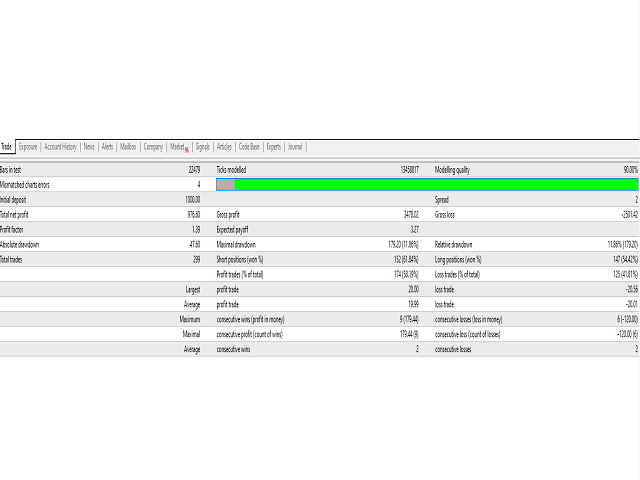The width and height of the screenshot is (640, 480).
Task: Click the red notification badge on Market
Action: 187,149
